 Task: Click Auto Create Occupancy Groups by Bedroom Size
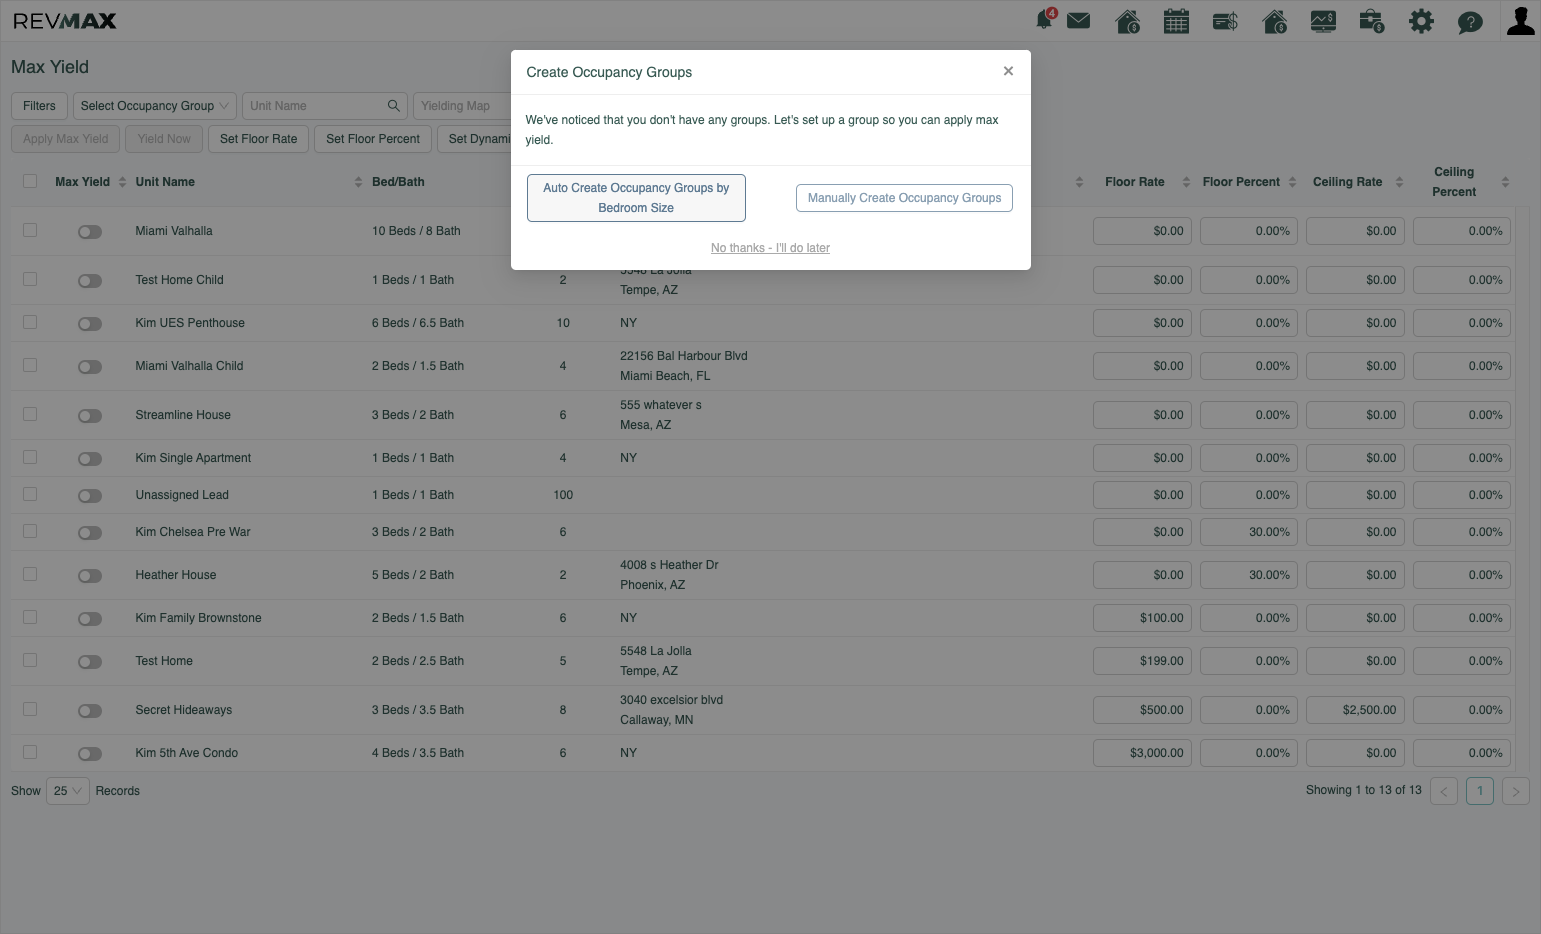click(x=636, y=198)
